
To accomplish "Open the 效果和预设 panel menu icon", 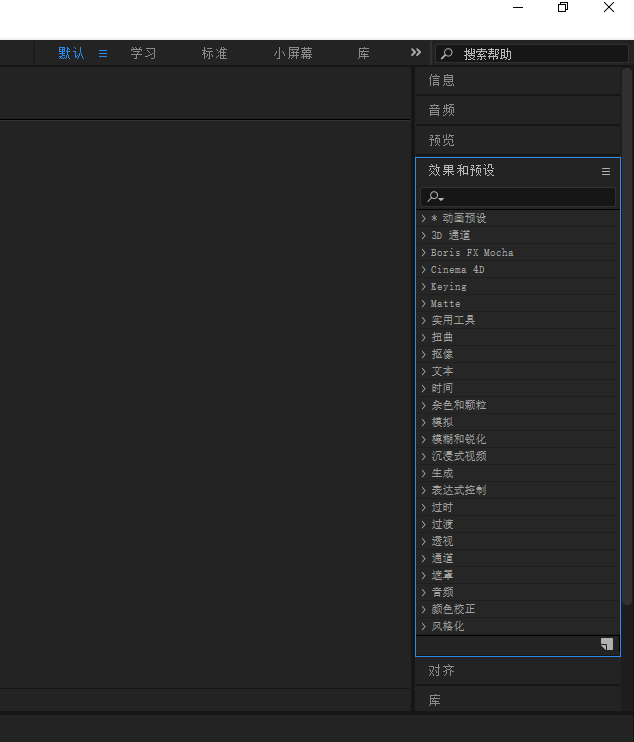I will point(606,171).
